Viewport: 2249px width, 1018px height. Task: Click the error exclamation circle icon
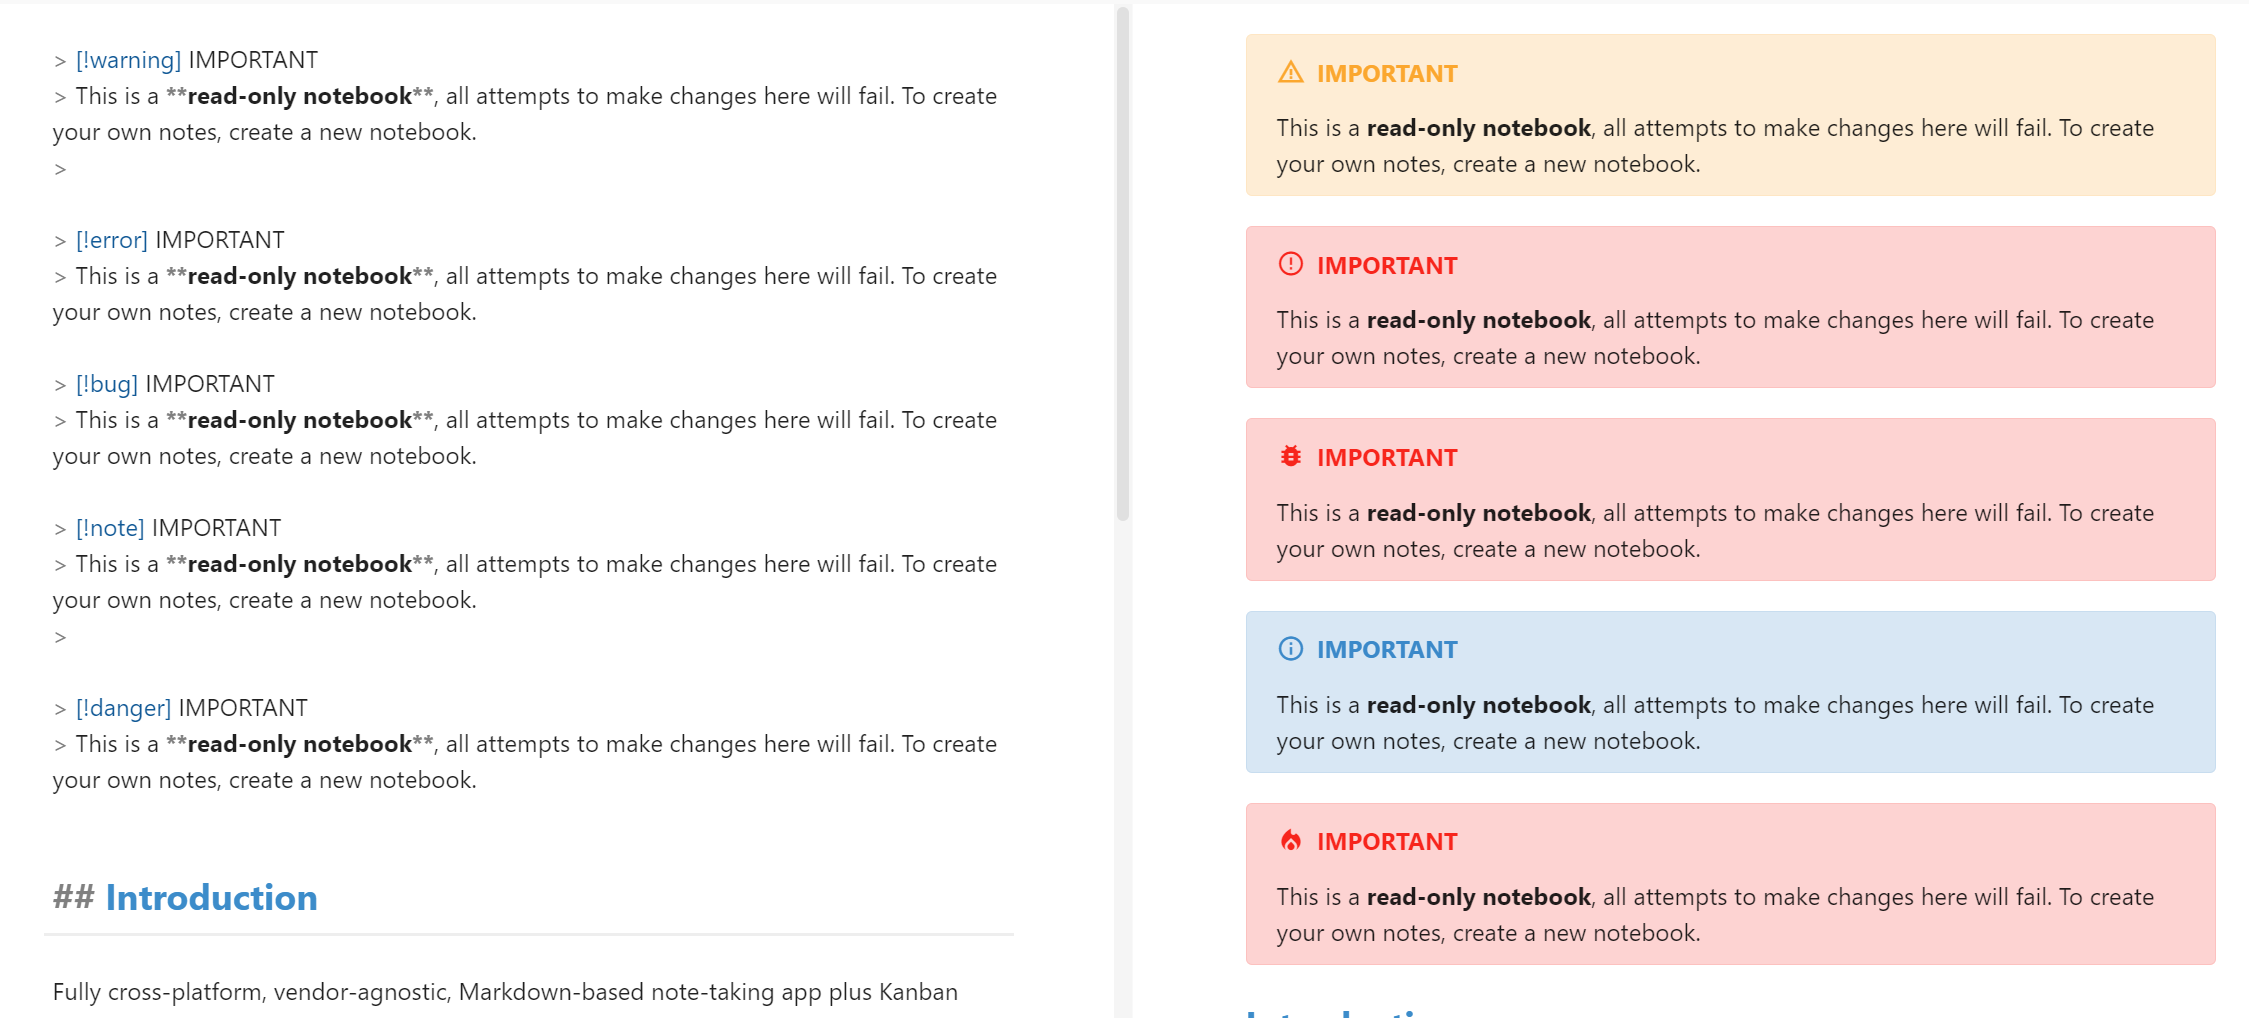click(x=1290, y=264)
